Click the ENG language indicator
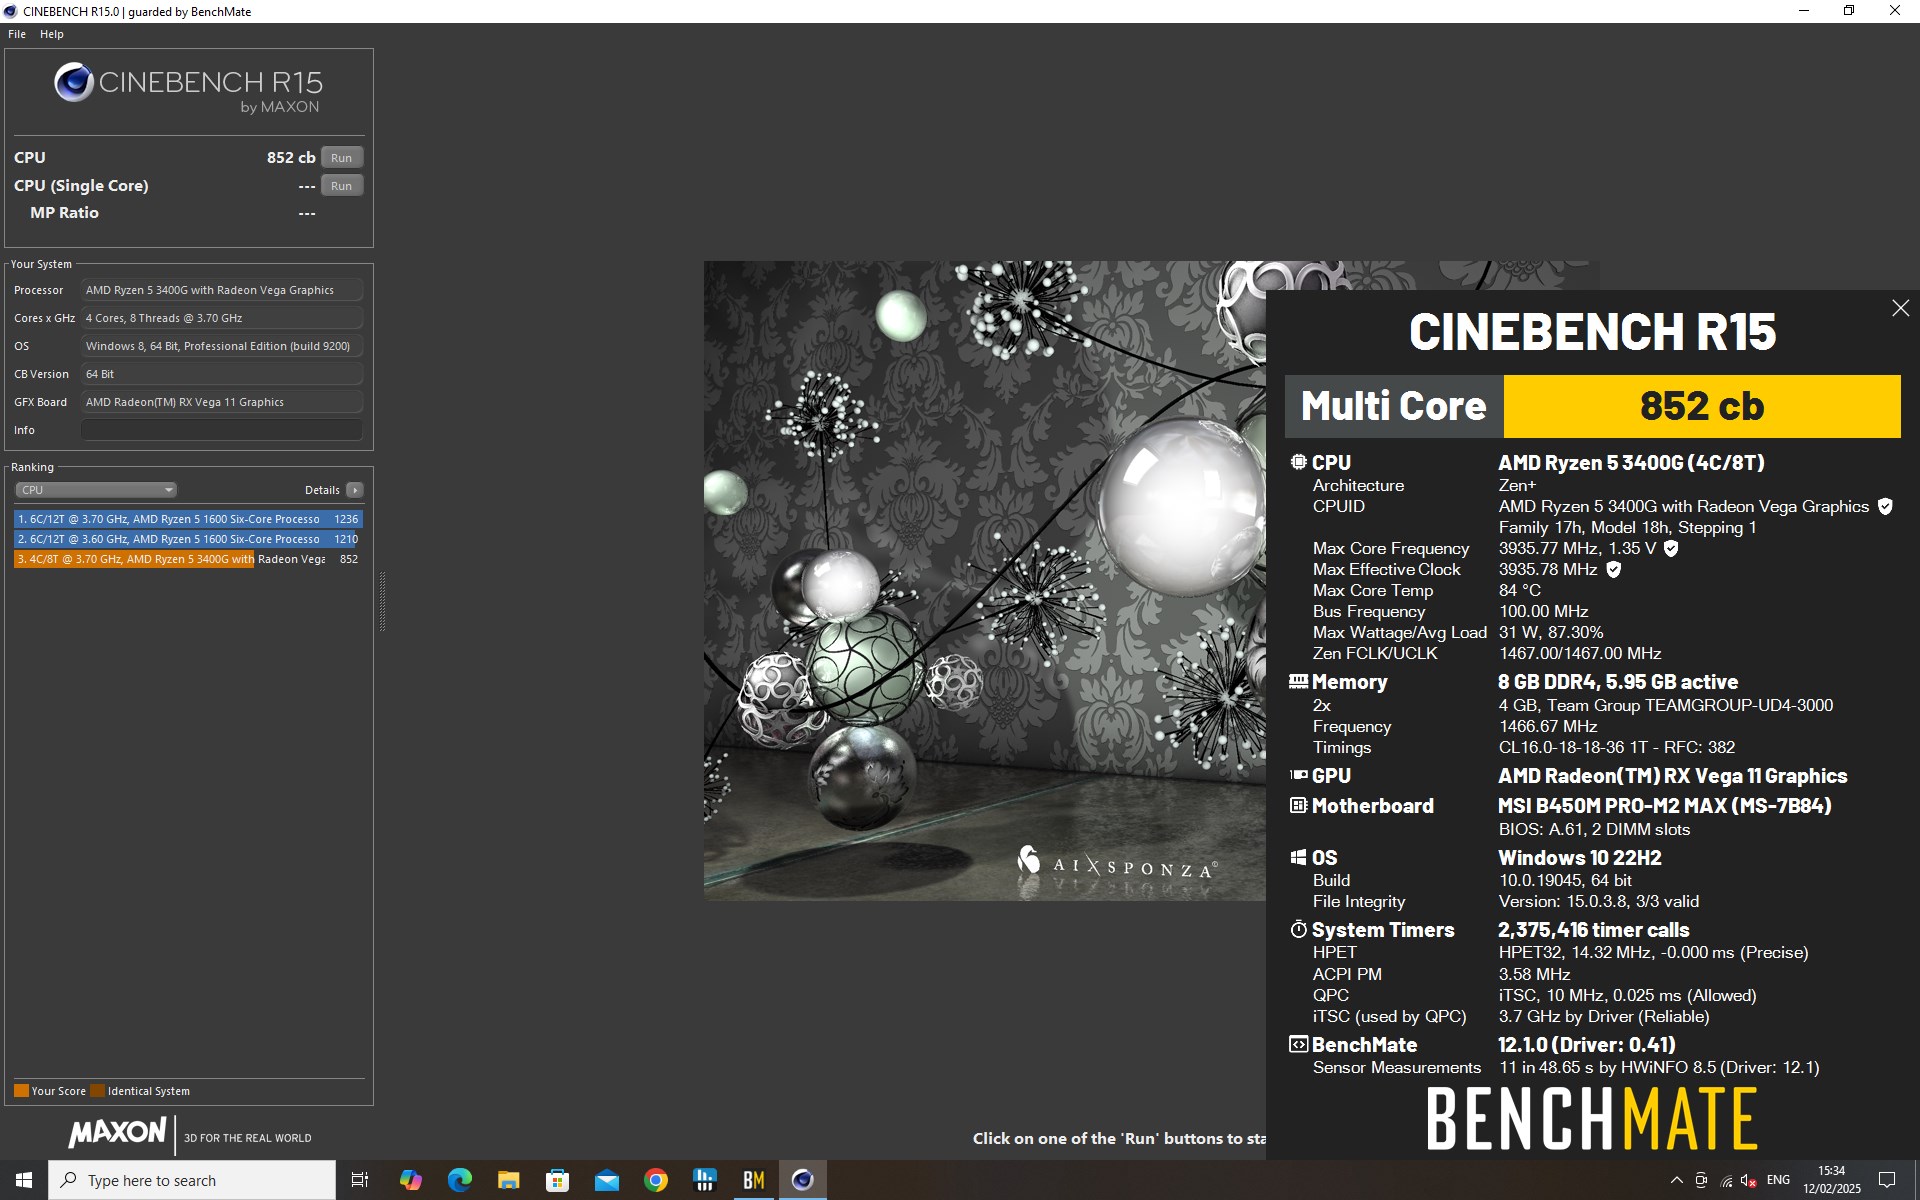Viewport: 1920px width, 1200px height. [1779, 1180]
